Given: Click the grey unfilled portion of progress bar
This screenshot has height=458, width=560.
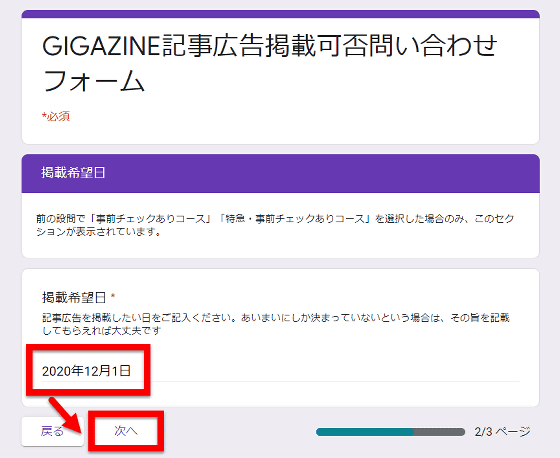Looking at the screenshot, I should tap(439, 432).
